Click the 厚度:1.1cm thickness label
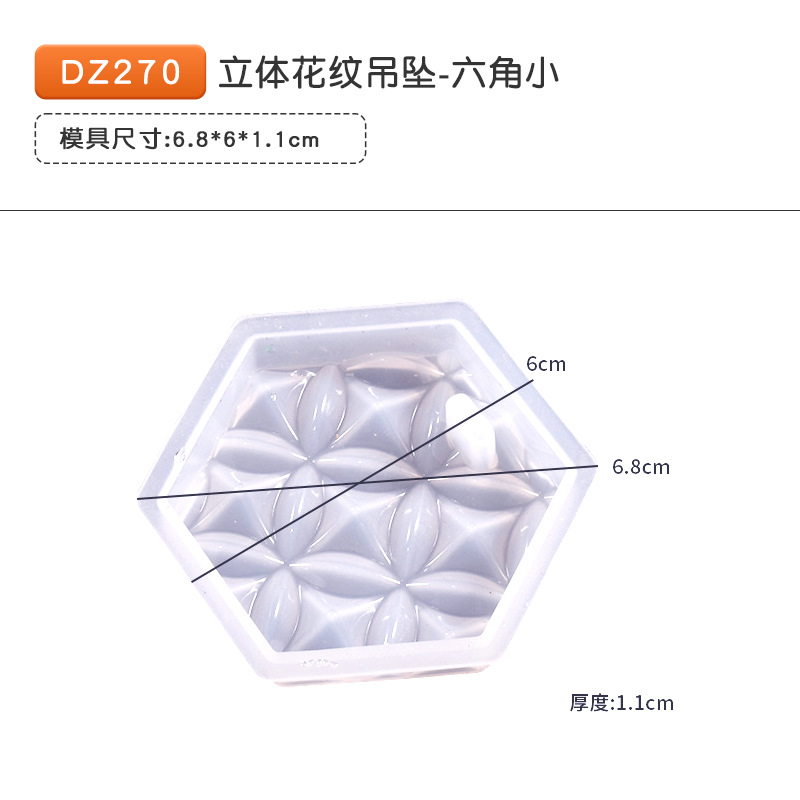 coord(622,703)
